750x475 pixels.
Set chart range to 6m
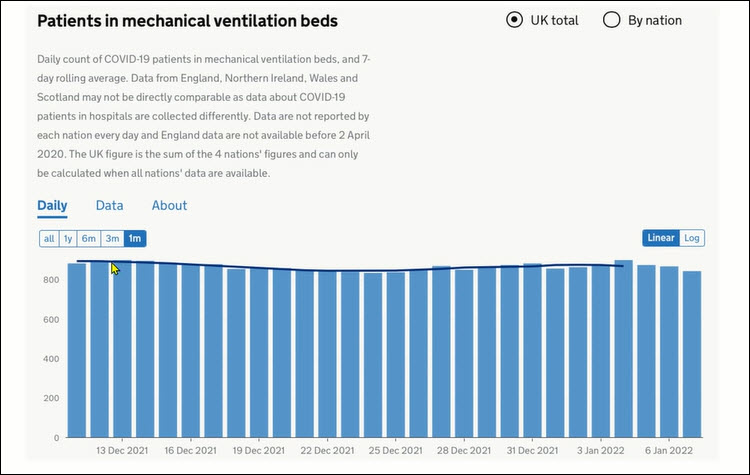coord(89,238)
